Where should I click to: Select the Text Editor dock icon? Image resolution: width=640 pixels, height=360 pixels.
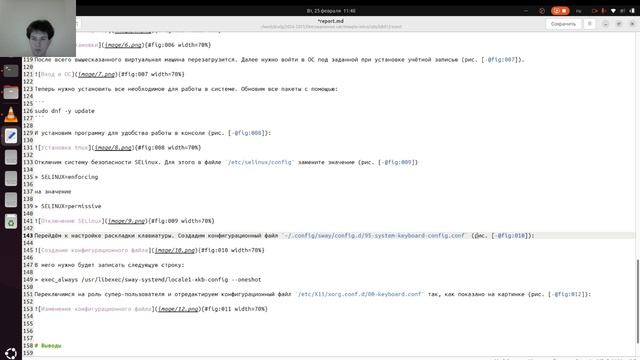coord(11,136)
